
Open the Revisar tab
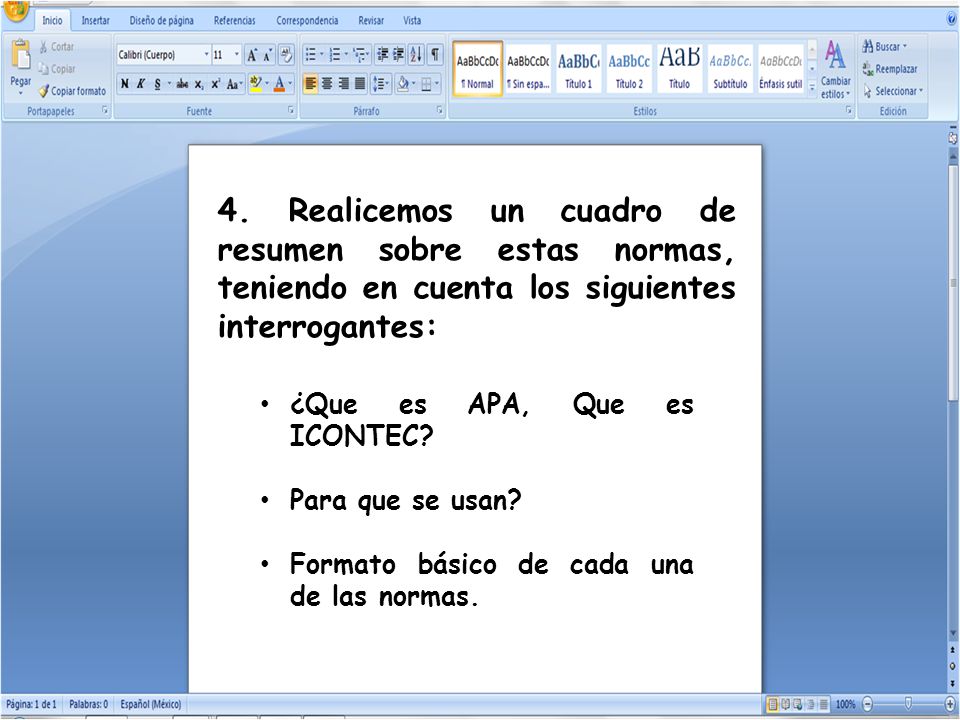point(371,20)
